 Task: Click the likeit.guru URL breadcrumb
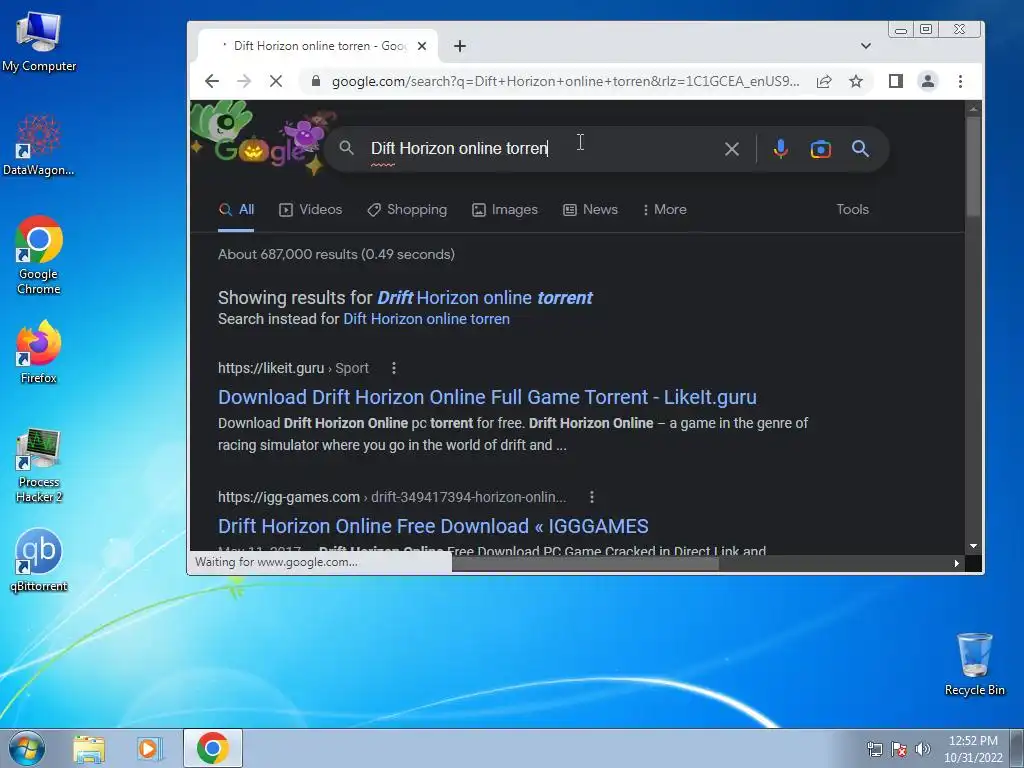tap(293, 368)
